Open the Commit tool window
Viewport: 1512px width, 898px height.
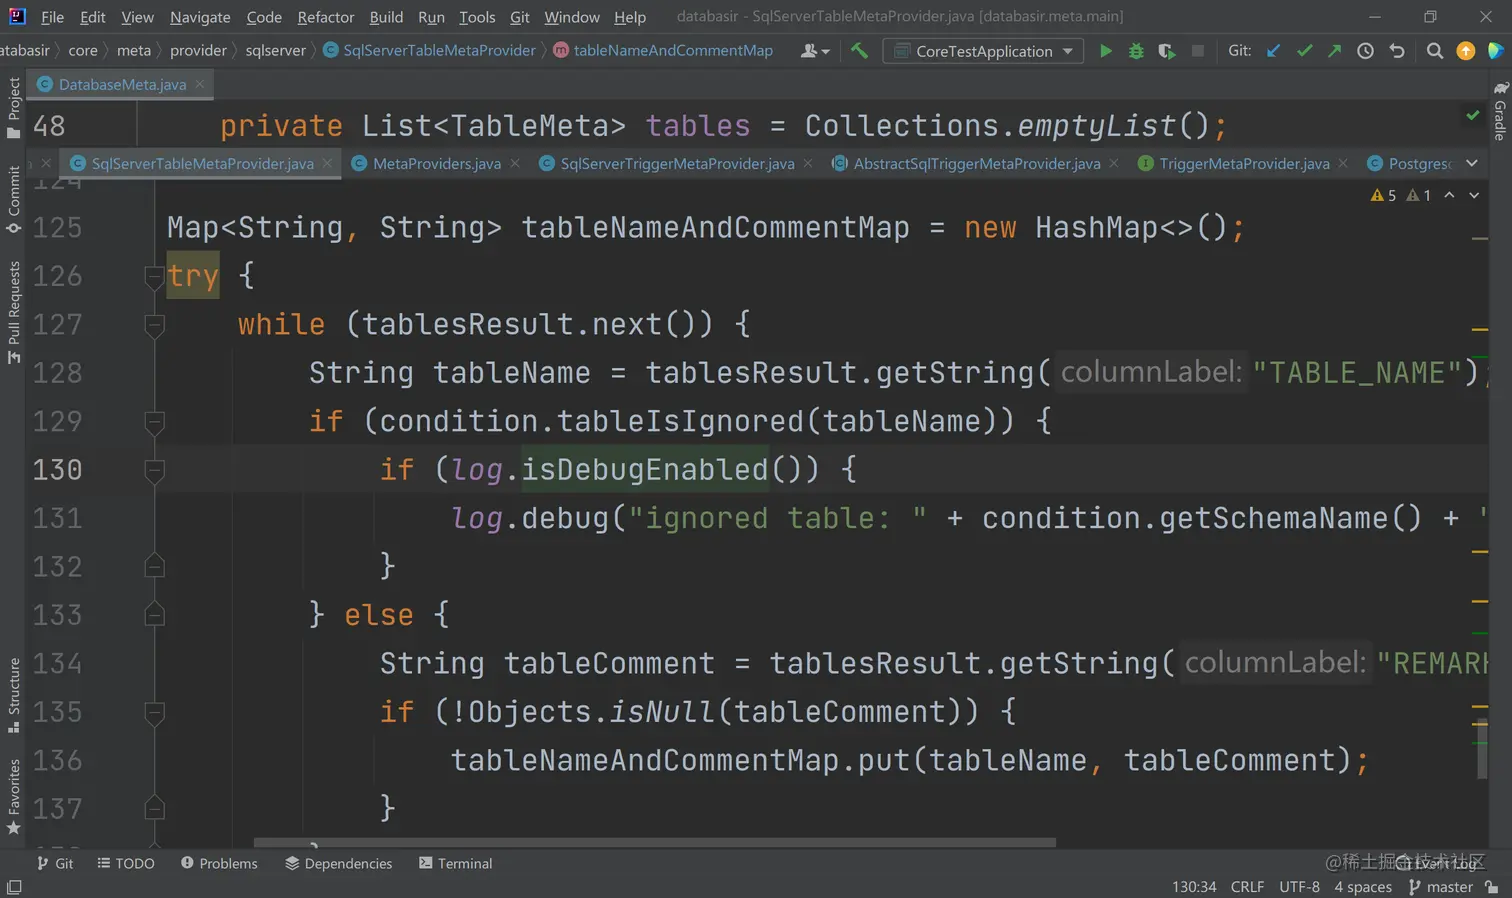pos(13,200)
